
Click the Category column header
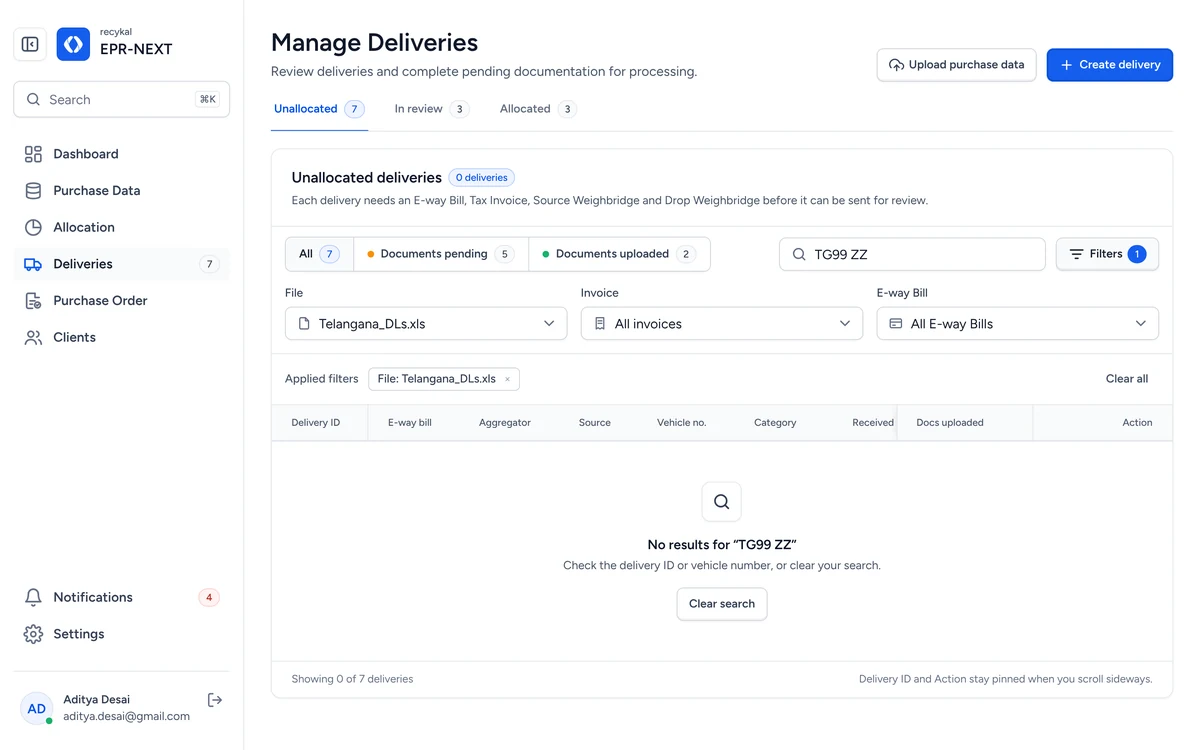coord(775,423)
